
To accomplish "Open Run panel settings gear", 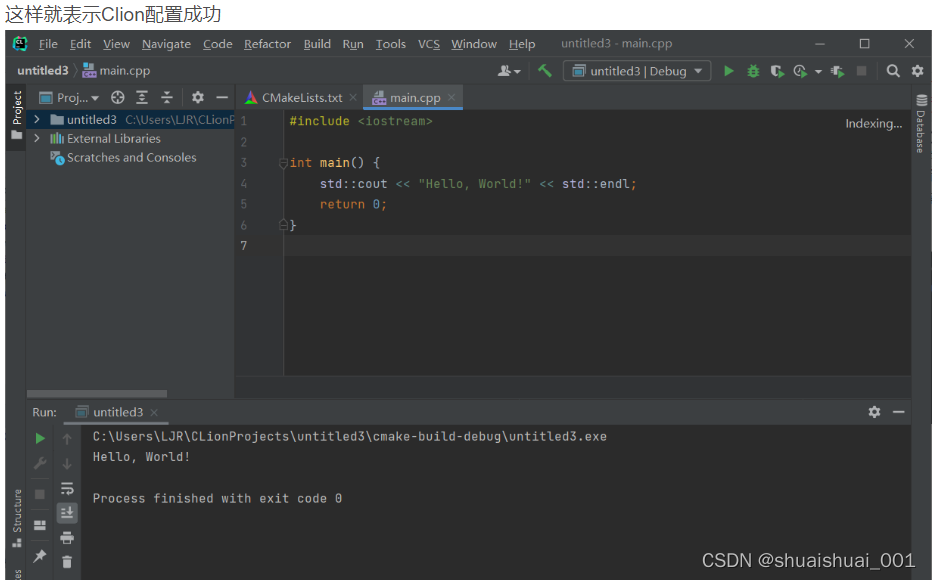I will [874, 412].
